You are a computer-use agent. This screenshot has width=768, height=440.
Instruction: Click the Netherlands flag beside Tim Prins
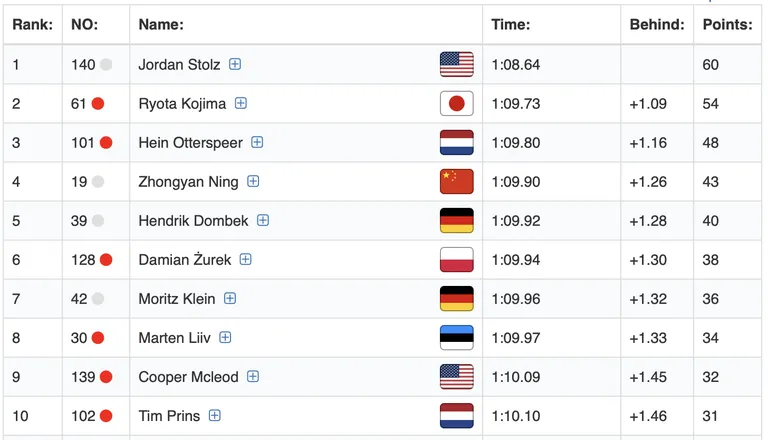click(x=456, y=416)
